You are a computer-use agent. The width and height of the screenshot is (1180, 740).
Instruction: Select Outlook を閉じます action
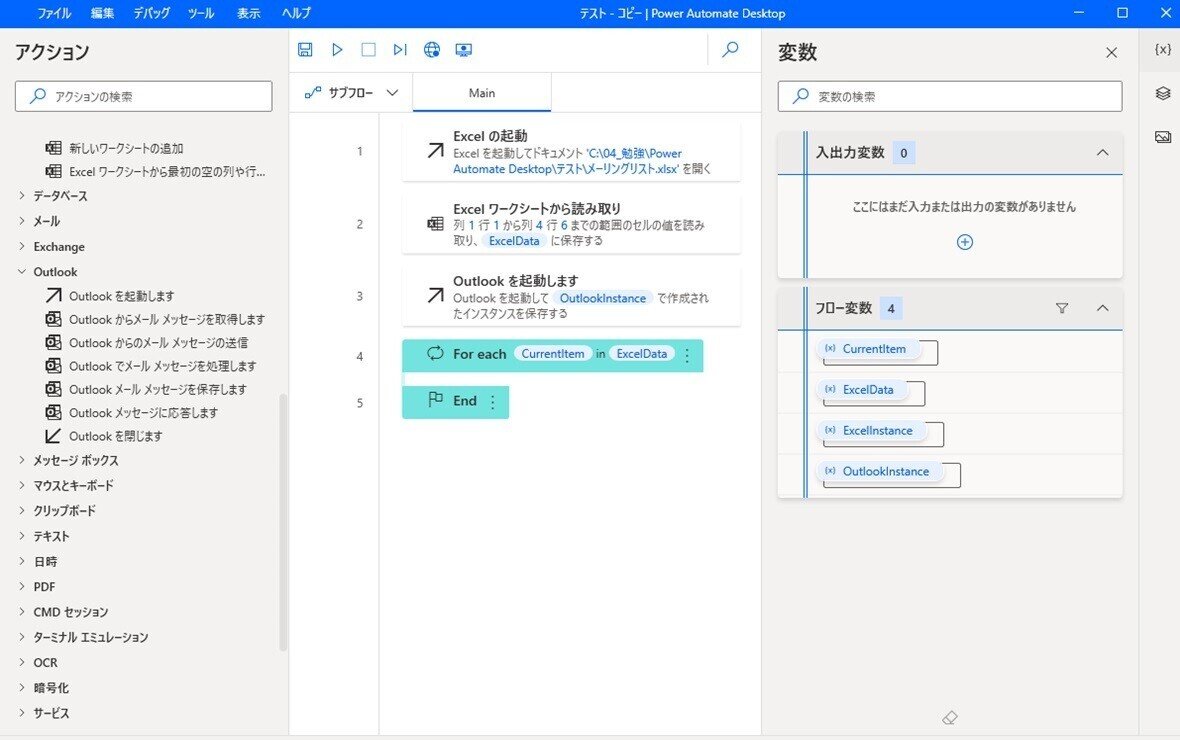(x=115, y=436)
